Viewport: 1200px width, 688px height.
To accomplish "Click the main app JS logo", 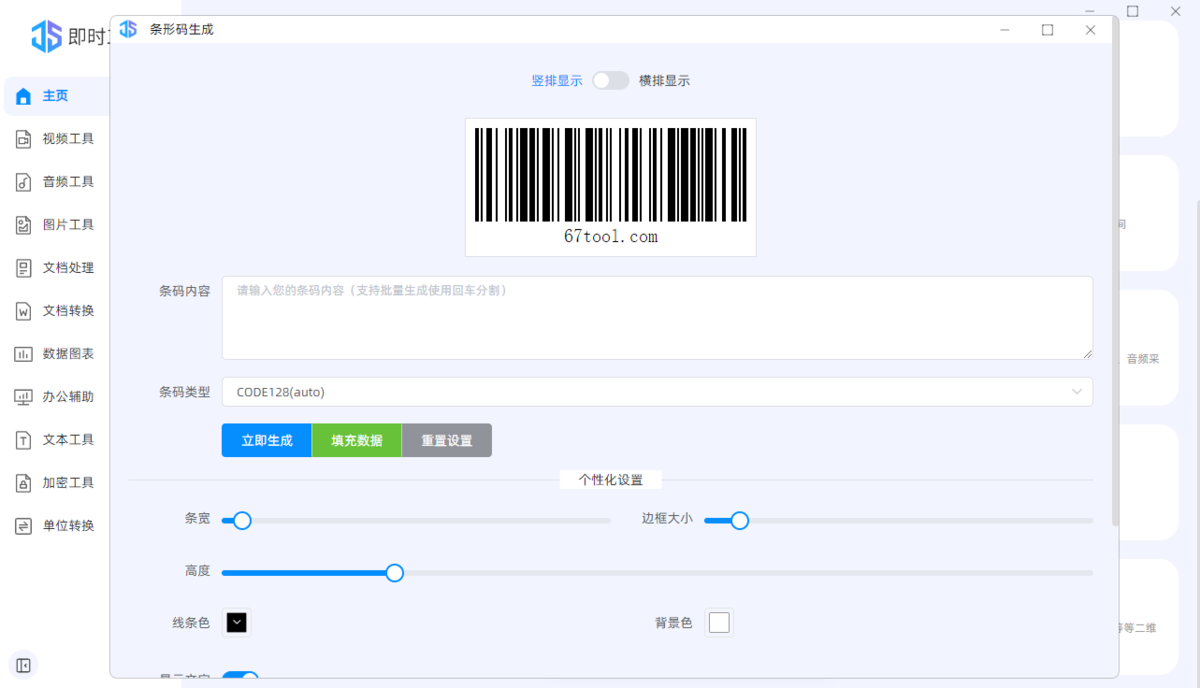I will point(46,37).
